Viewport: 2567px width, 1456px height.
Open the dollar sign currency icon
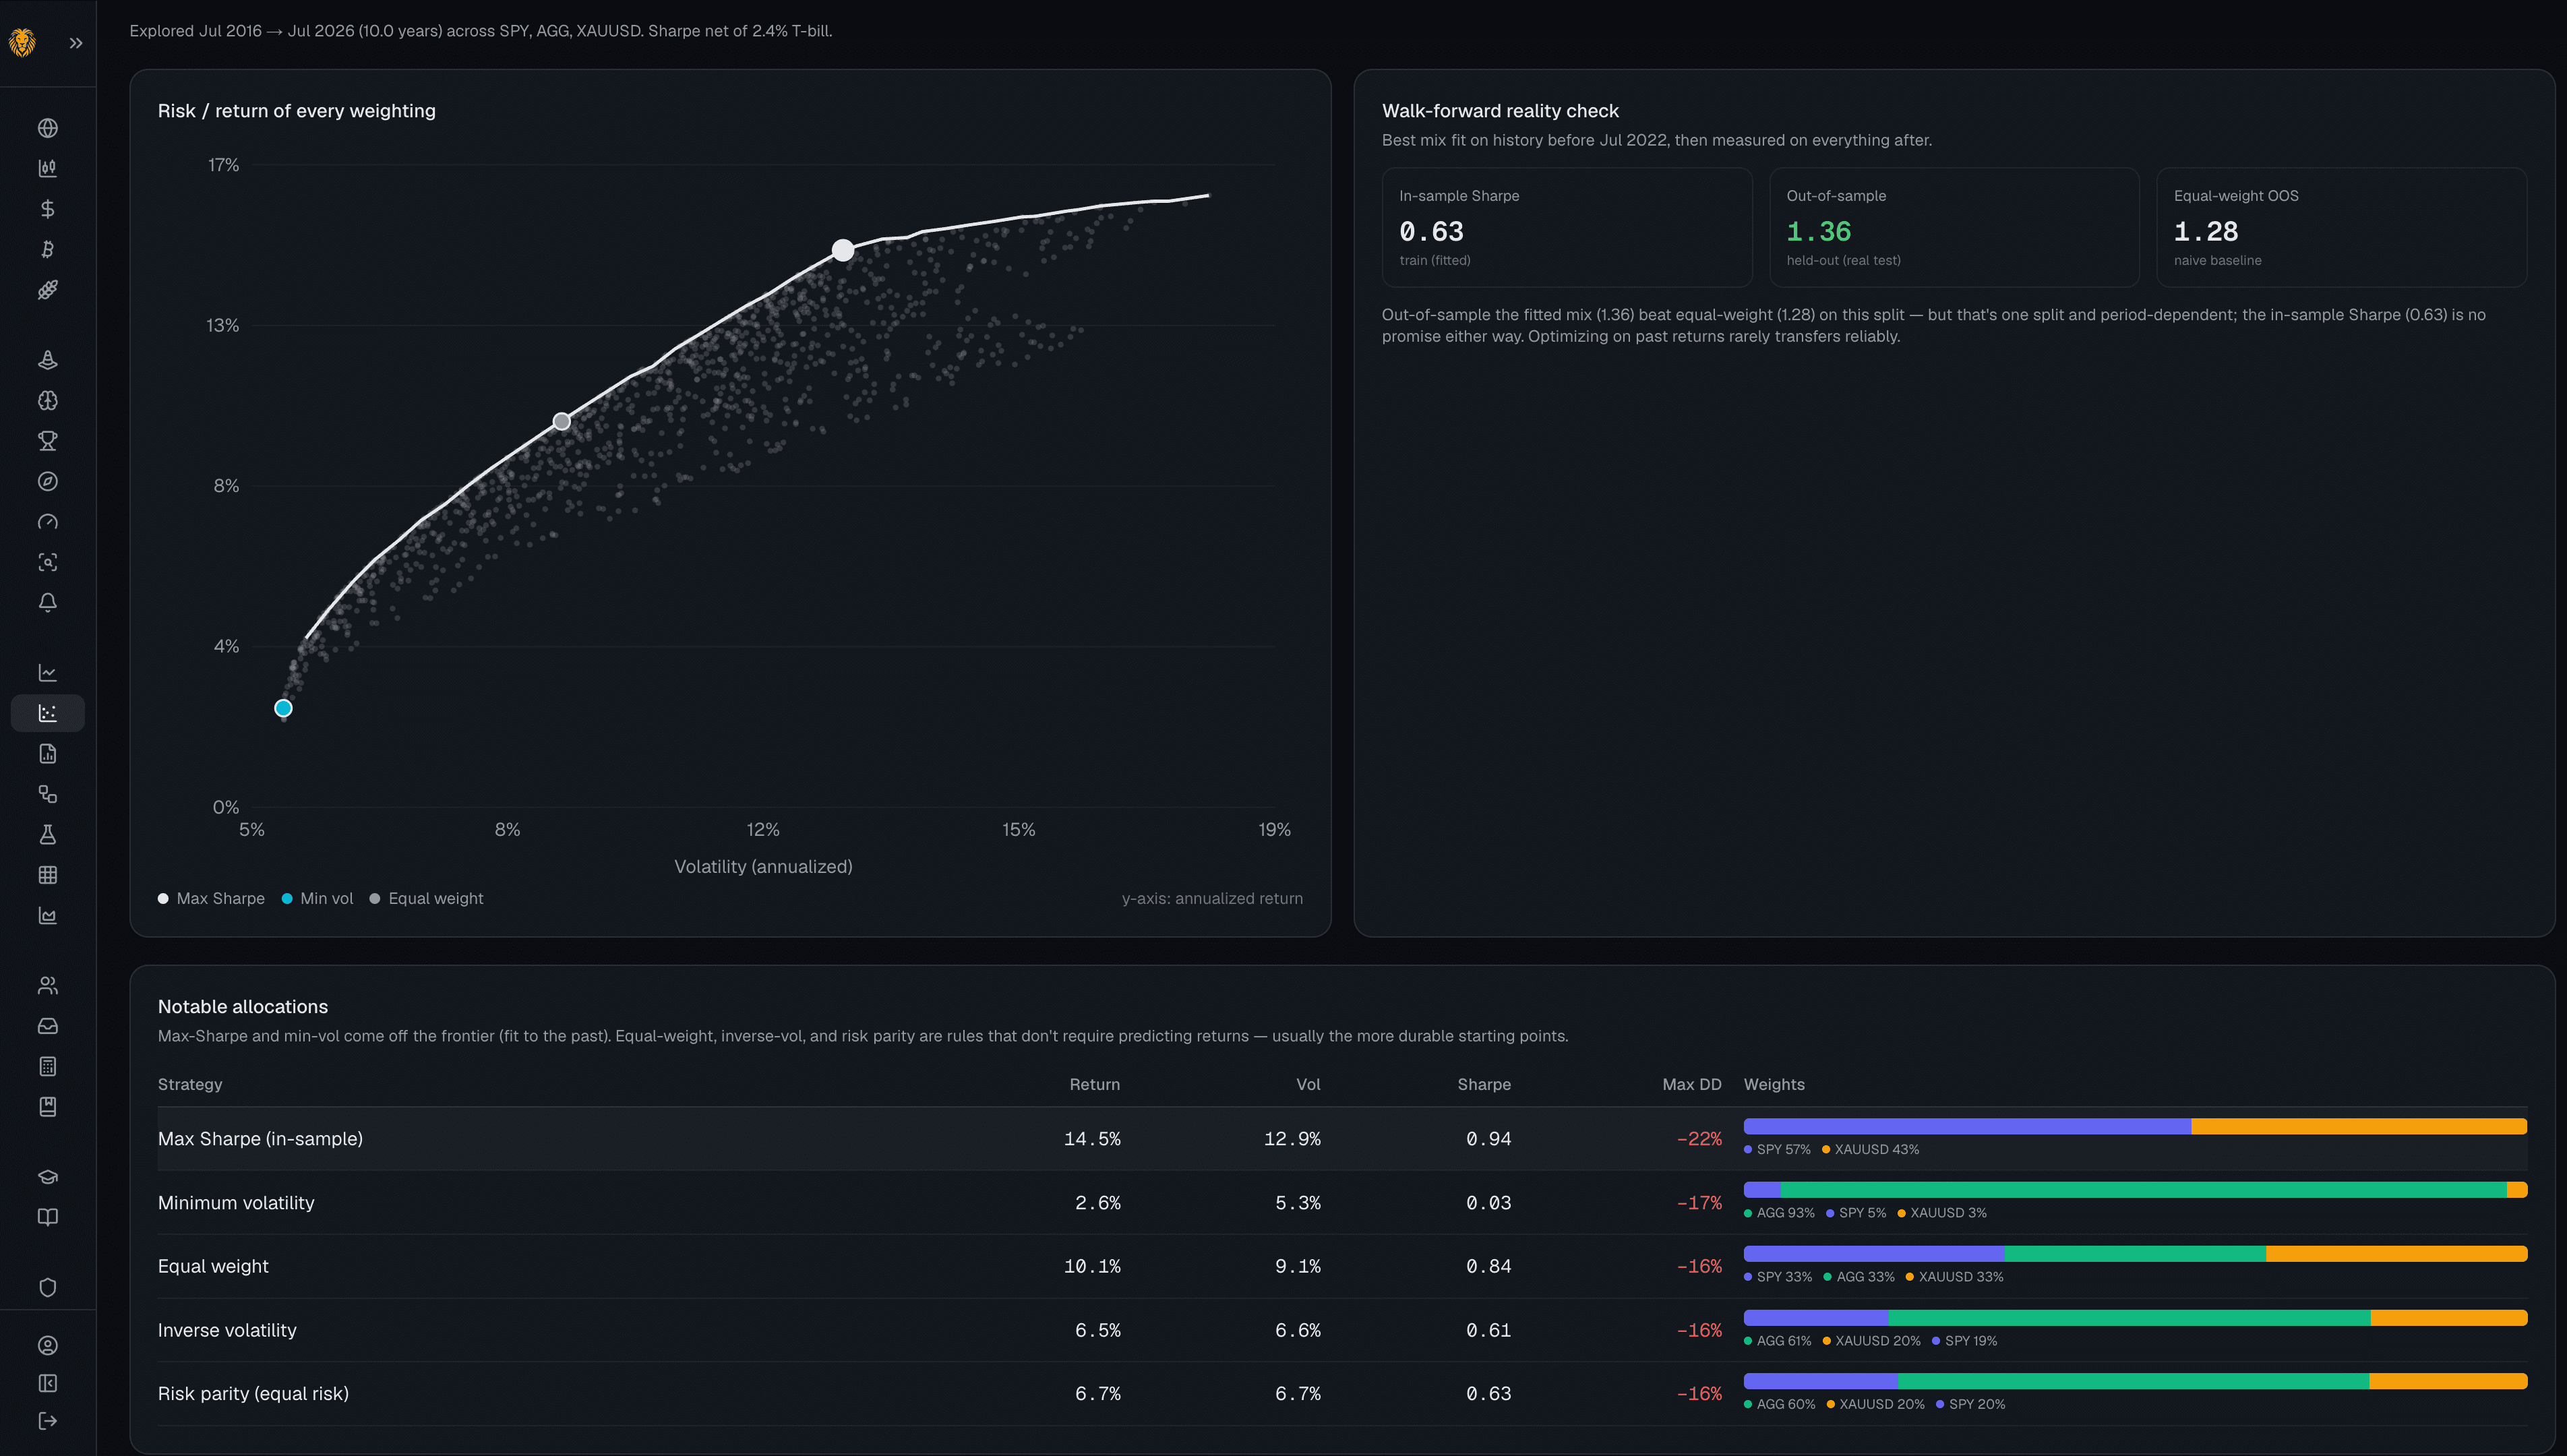pyautogui.click(x=47, y=209)
